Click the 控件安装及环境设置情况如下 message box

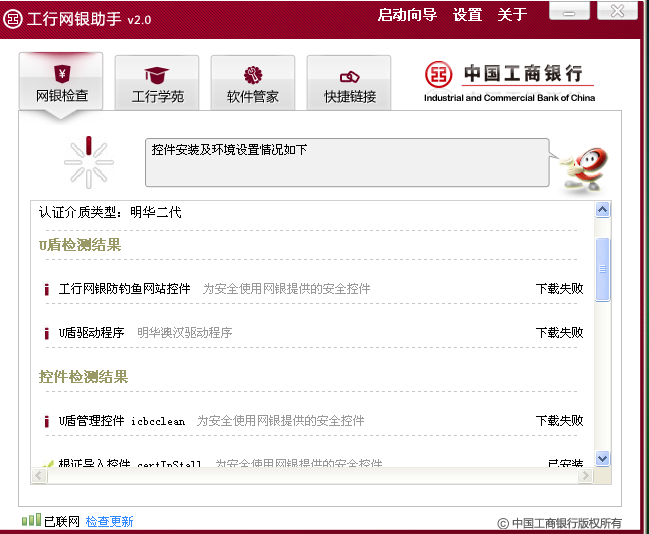coord(347,162)
